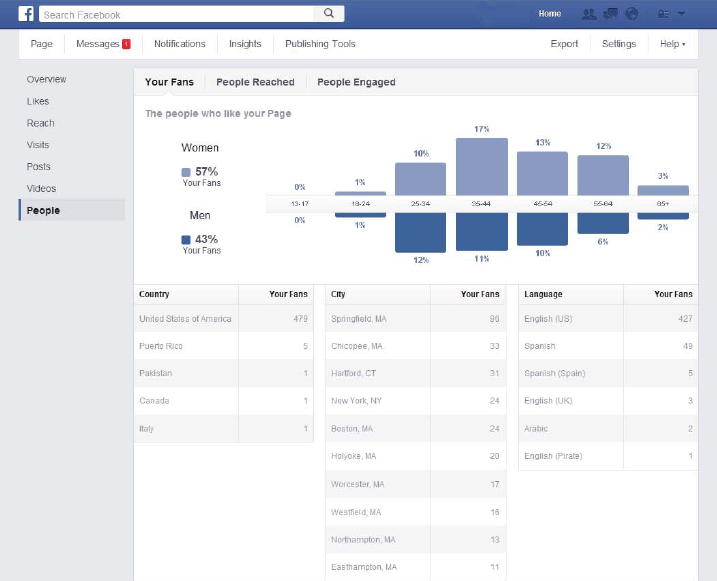Screen dimensions: 717x581
Task: Click the red Messages badge
Action: 126,44
